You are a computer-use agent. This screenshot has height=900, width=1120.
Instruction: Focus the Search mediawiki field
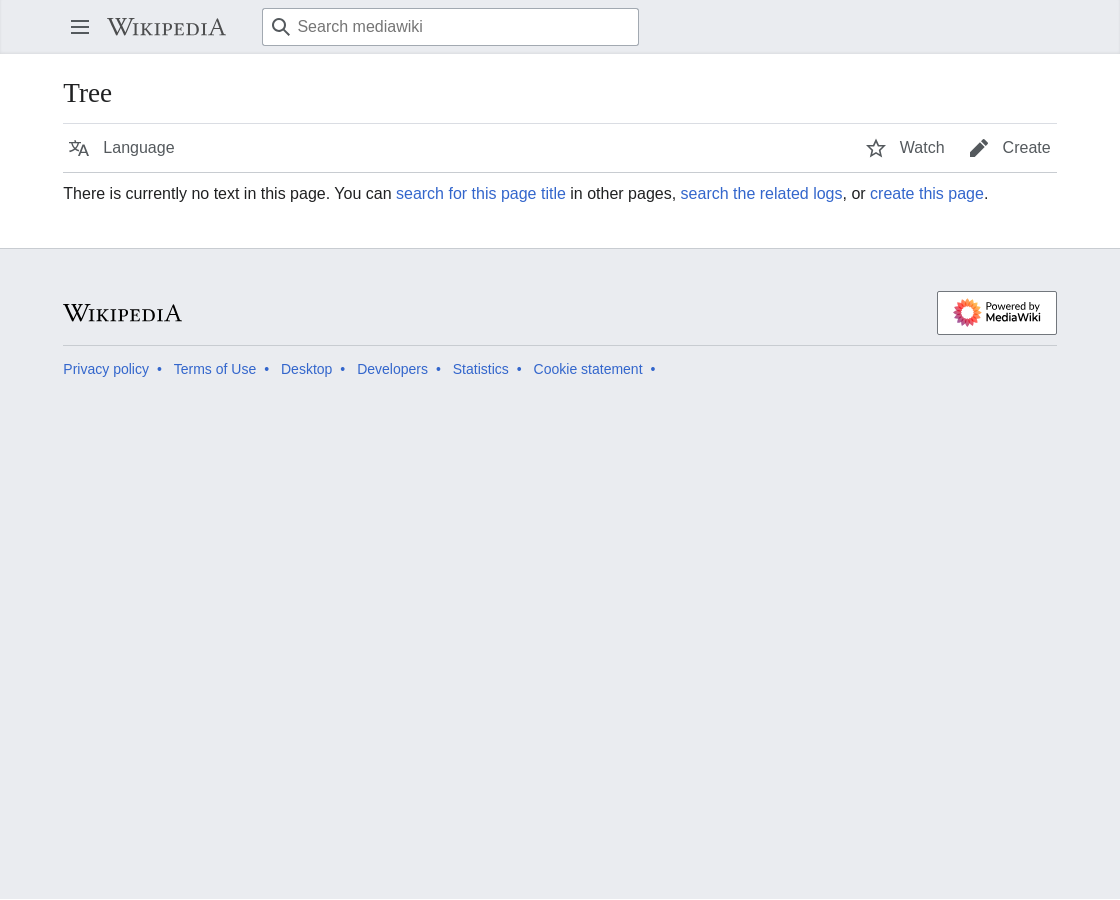(x=450, y=27)
